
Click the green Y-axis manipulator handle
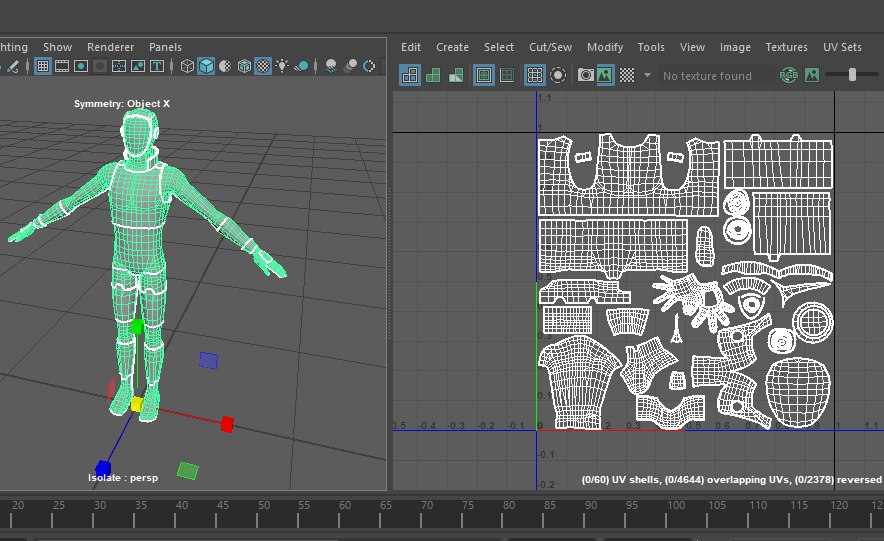click(x=137, y=326)
